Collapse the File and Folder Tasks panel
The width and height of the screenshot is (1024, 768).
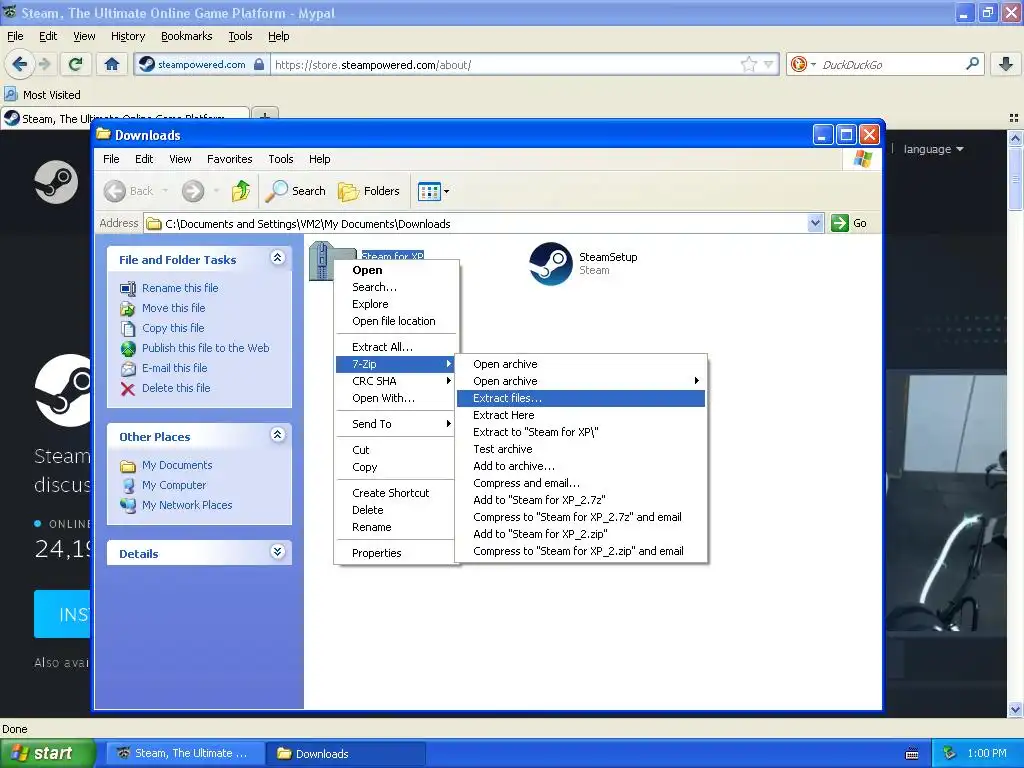pos(278,258)
